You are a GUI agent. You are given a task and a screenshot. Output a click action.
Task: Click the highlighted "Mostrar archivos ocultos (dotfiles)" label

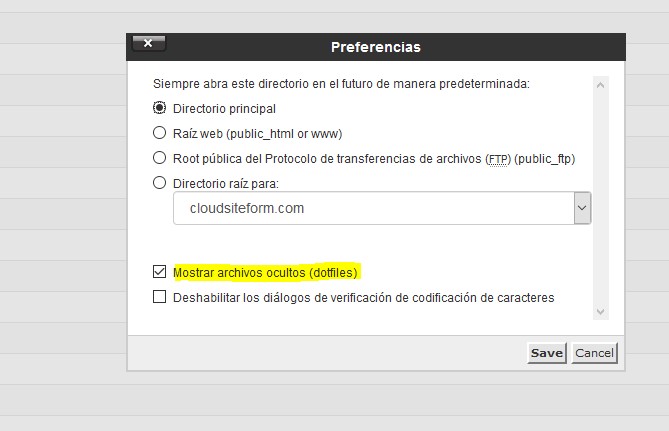(x=266, y=271)
